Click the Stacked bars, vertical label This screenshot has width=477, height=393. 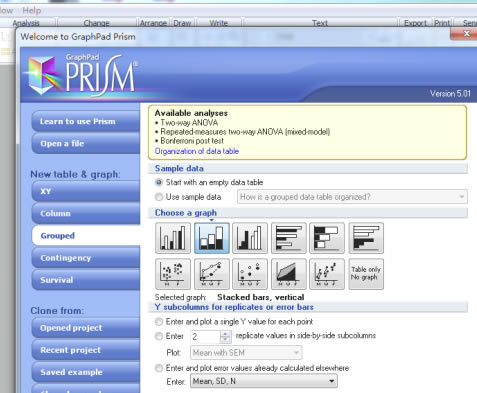pos(261,297)
